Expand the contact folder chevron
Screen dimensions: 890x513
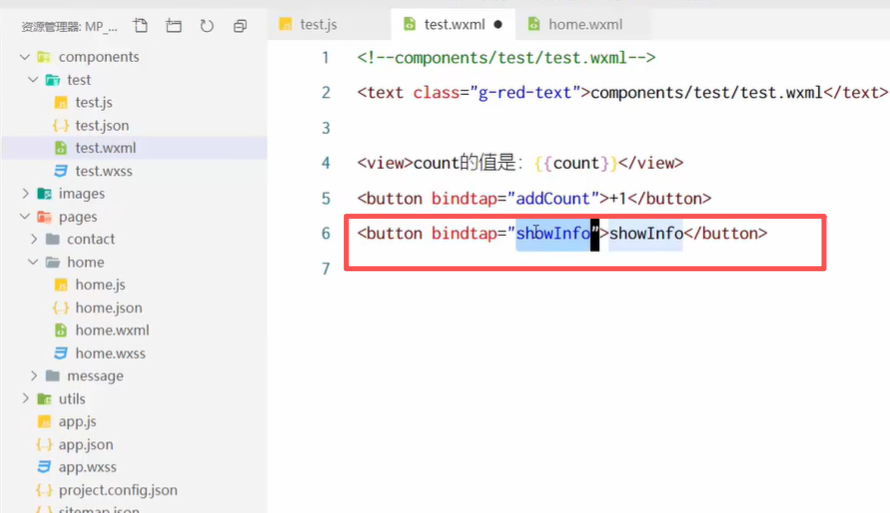[34, 239]
